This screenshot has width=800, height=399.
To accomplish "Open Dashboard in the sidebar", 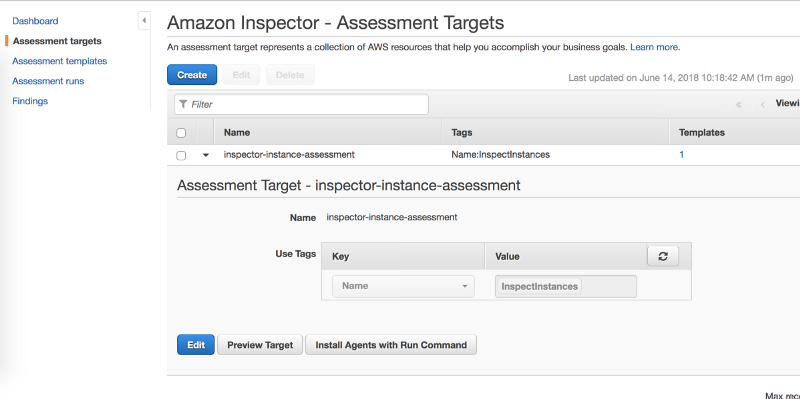I will (x=35, y=21).
